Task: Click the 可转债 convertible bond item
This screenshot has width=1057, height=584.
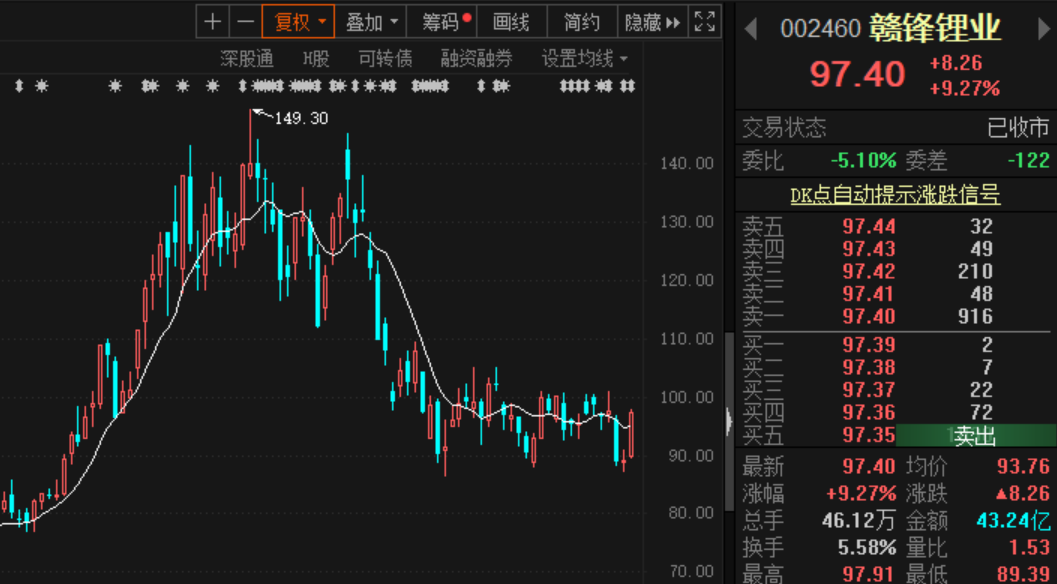Action: [385, 59]
